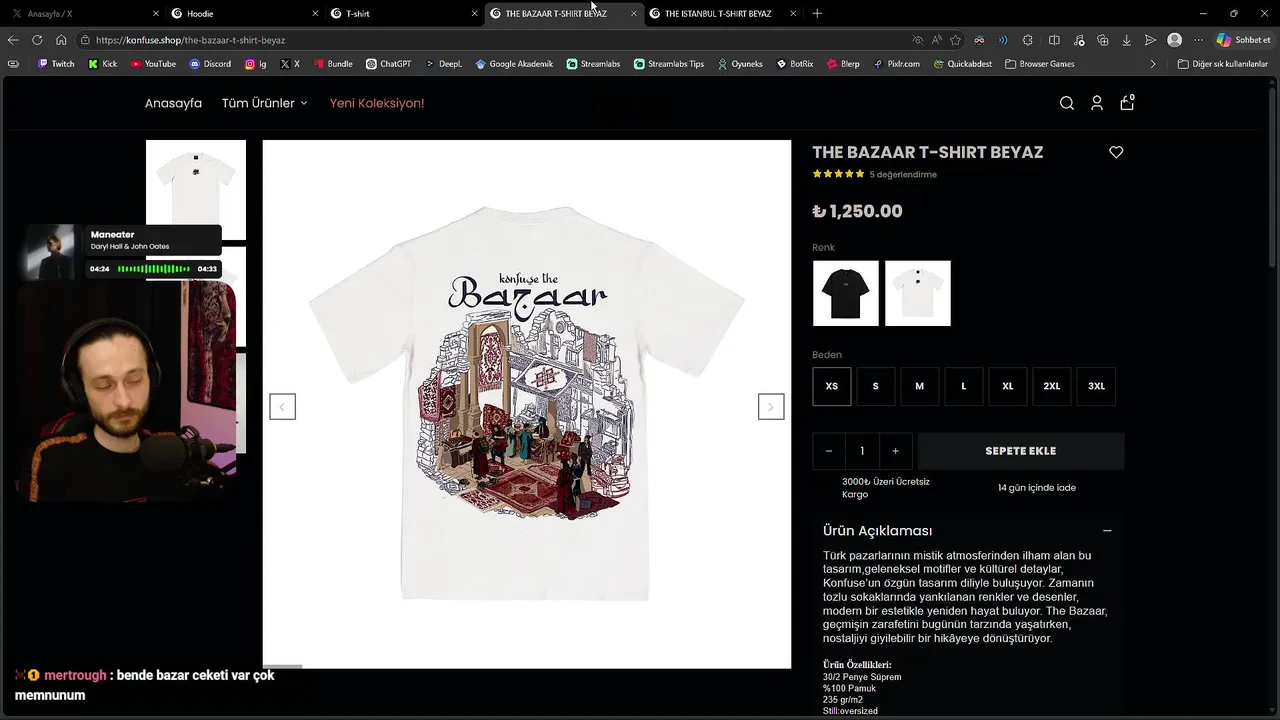
Task: Choose size 3XL option
Action: pos(1096,386)
